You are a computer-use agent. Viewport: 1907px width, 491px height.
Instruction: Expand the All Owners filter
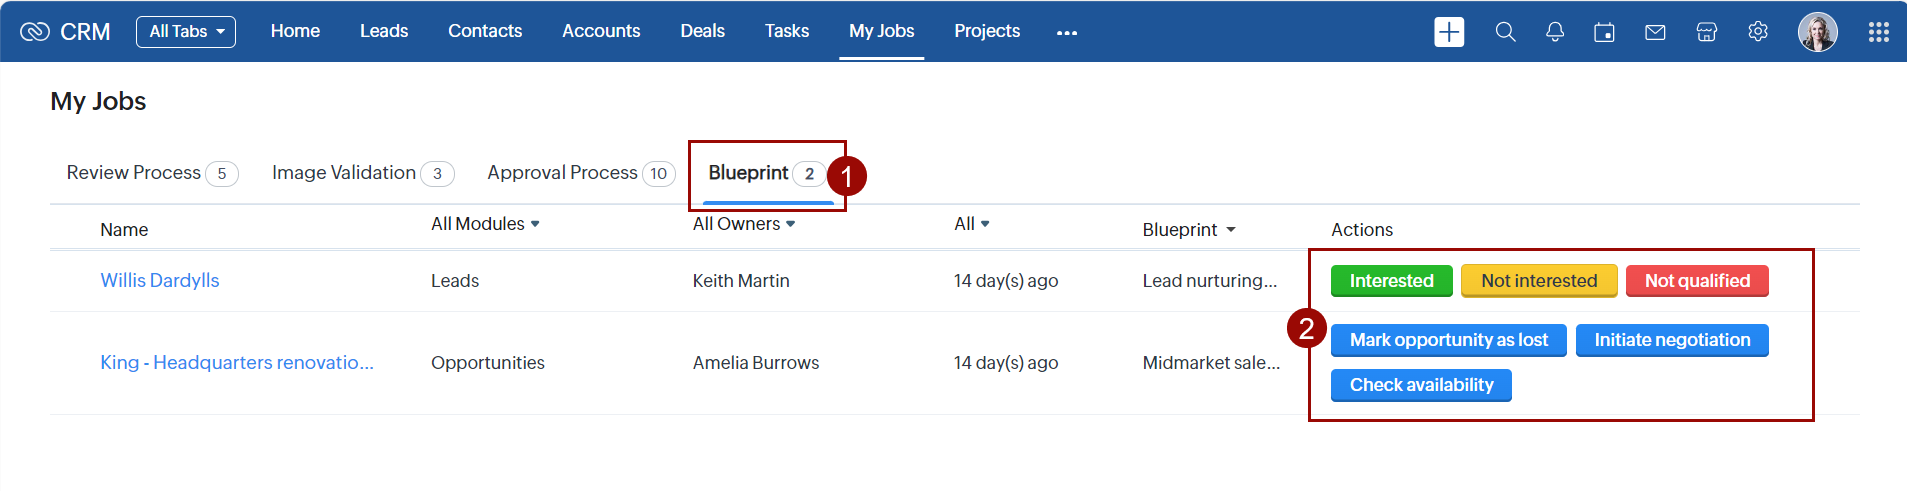click(x=744, y=224)
